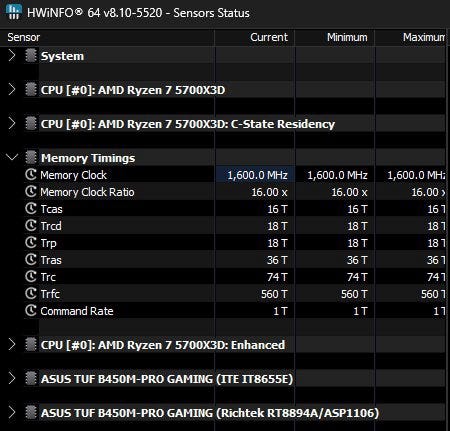Click the clock icon next to Tcas
Viewport: 450px width, 431px height.
pyautogui.click(x=31, y=208)
